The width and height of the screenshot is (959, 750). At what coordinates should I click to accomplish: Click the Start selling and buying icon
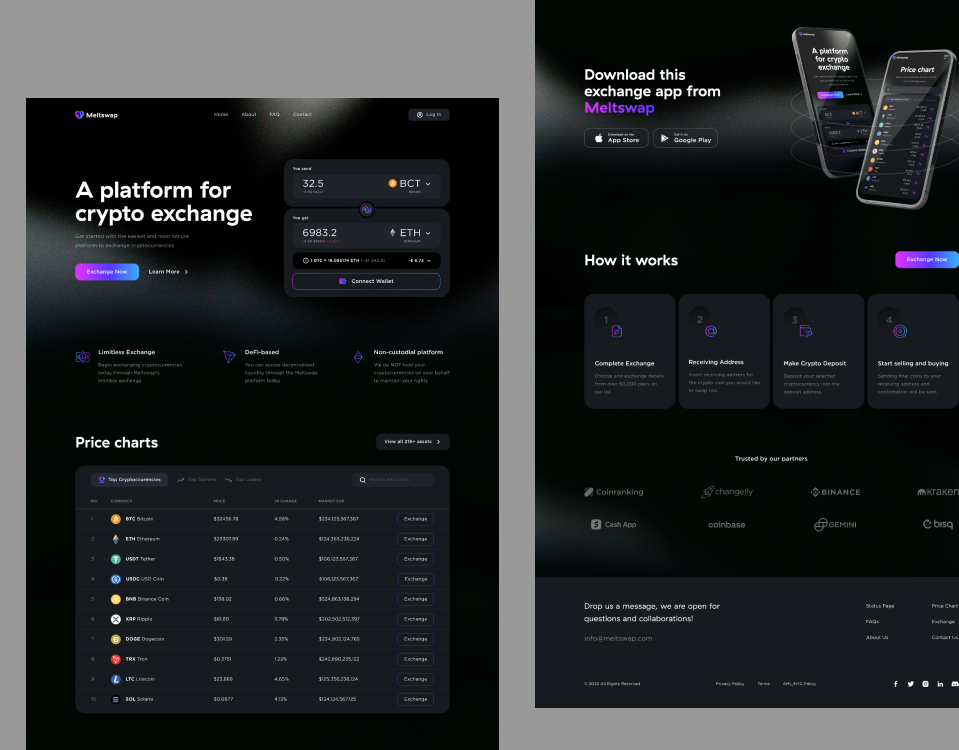tap(900, 332)
